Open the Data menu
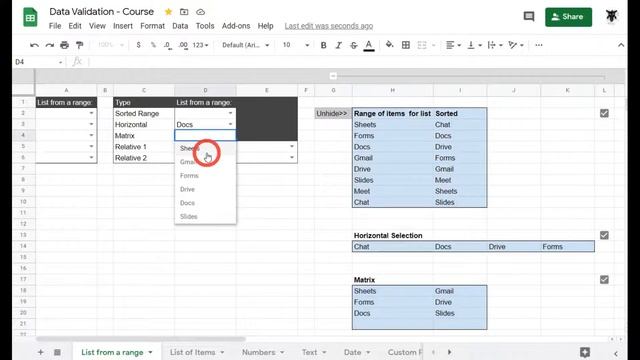The height and width of the screenshot is (360, 640). point(180,26)
